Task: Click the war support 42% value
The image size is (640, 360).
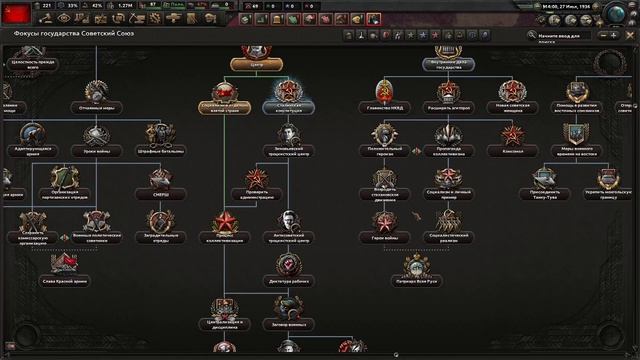Action: pyautogui.click(x=97, y=6)
